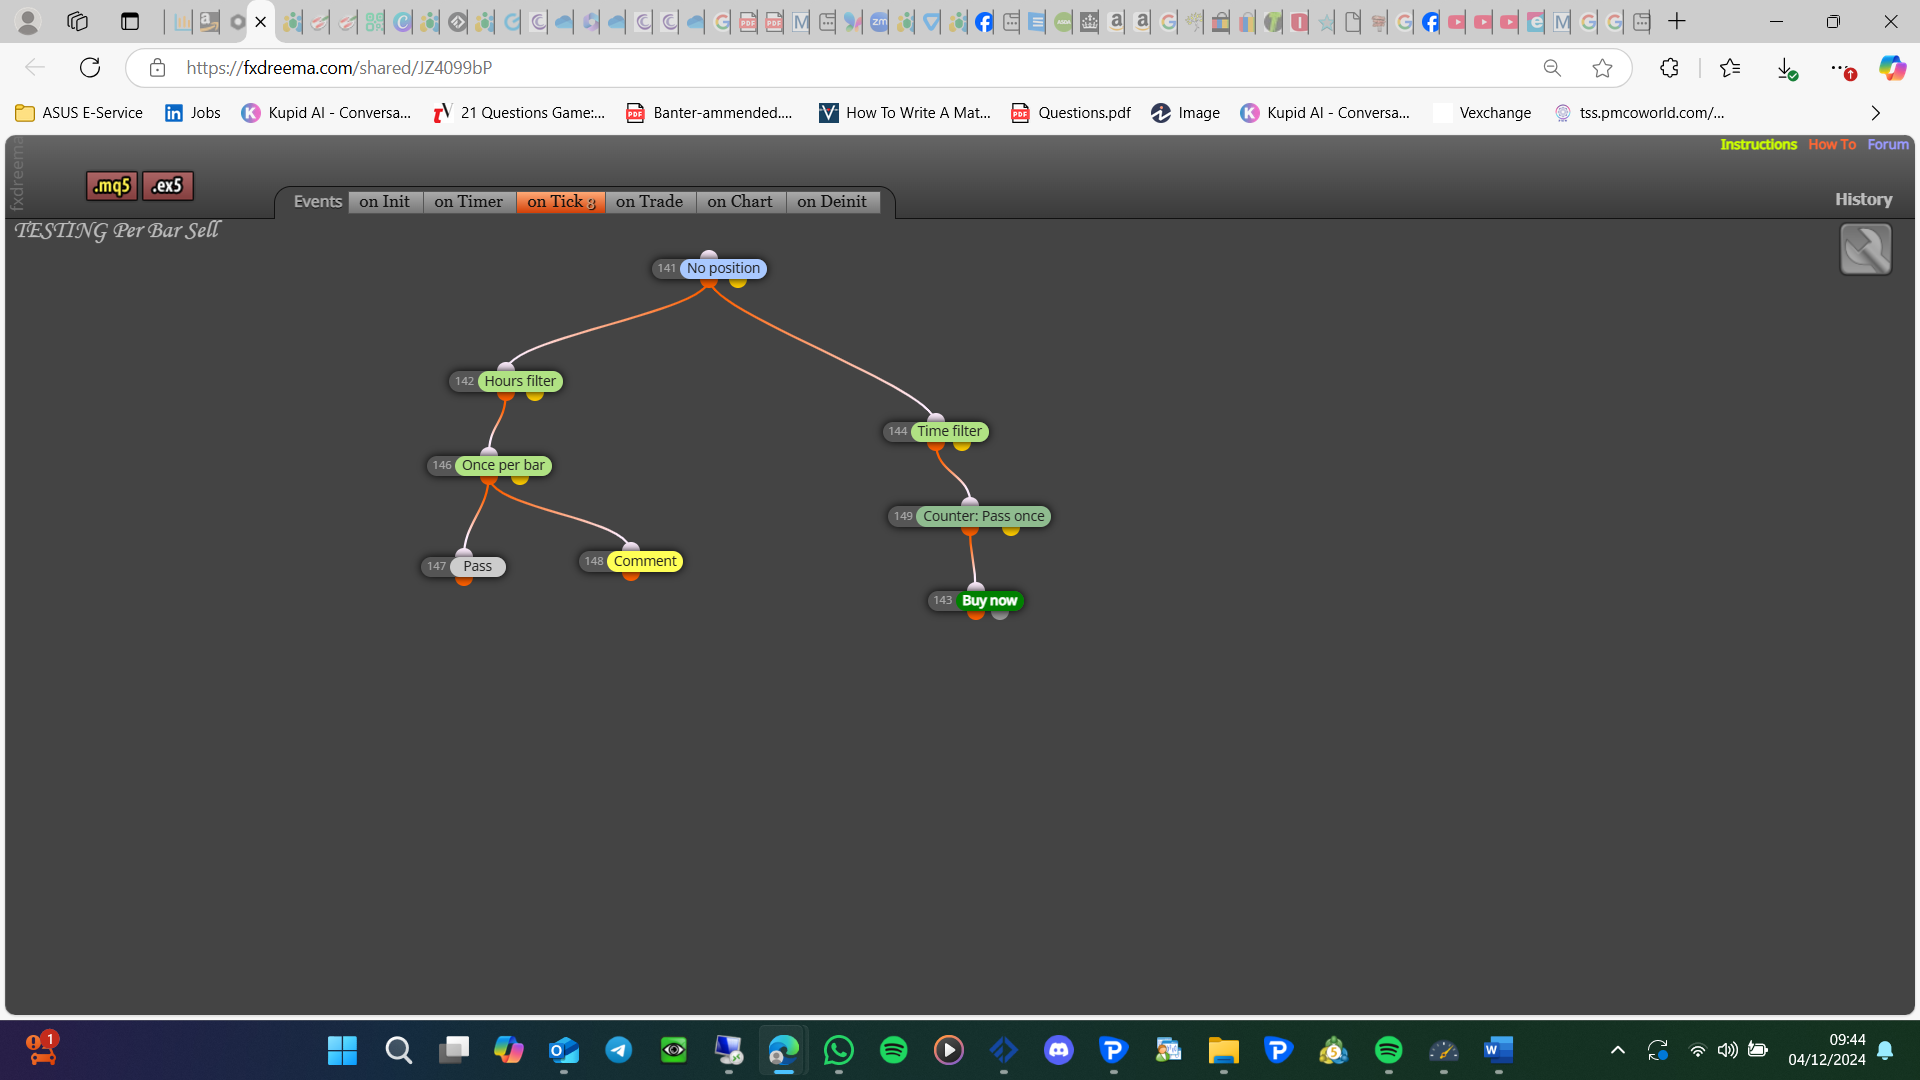This screenshot has width=1920, height=1080.
Task: Open the Wi-Fi network icon in the tray
Action: click(x=1697, y=1050)
